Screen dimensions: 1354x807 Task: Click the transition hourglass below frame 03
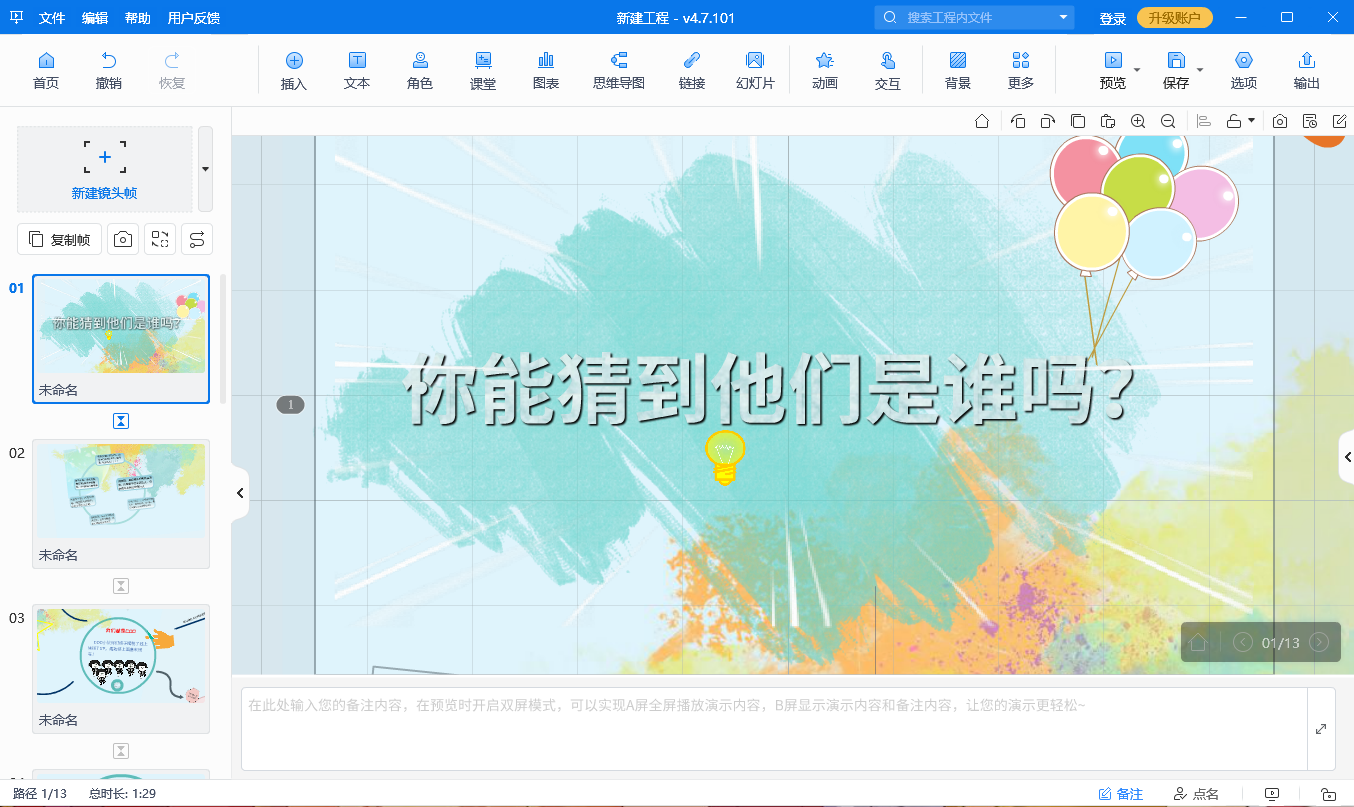pos(121,751)
